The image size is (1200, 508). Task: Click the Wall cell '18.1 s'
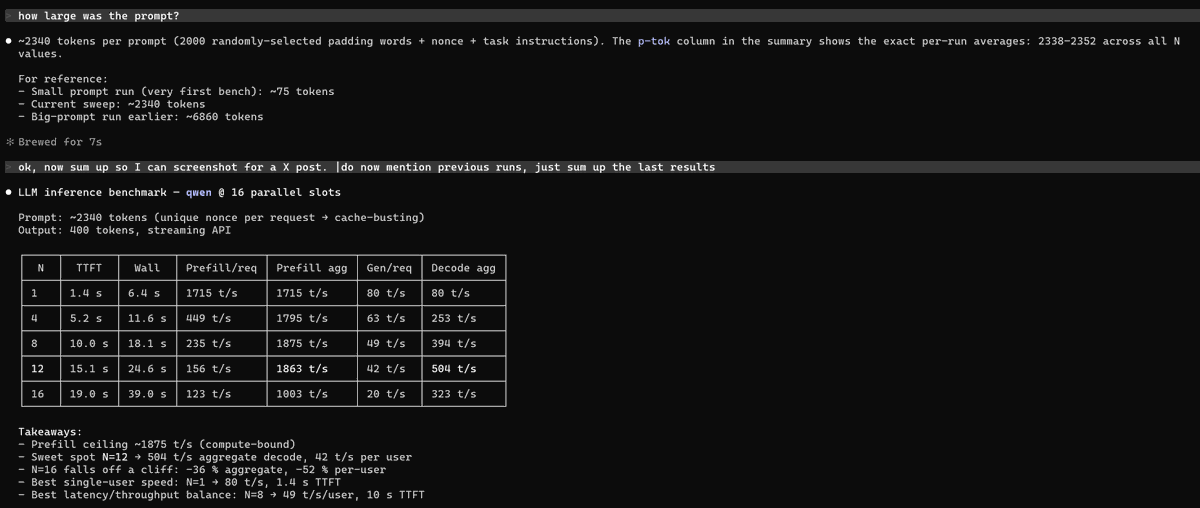[x=146, y=343]
